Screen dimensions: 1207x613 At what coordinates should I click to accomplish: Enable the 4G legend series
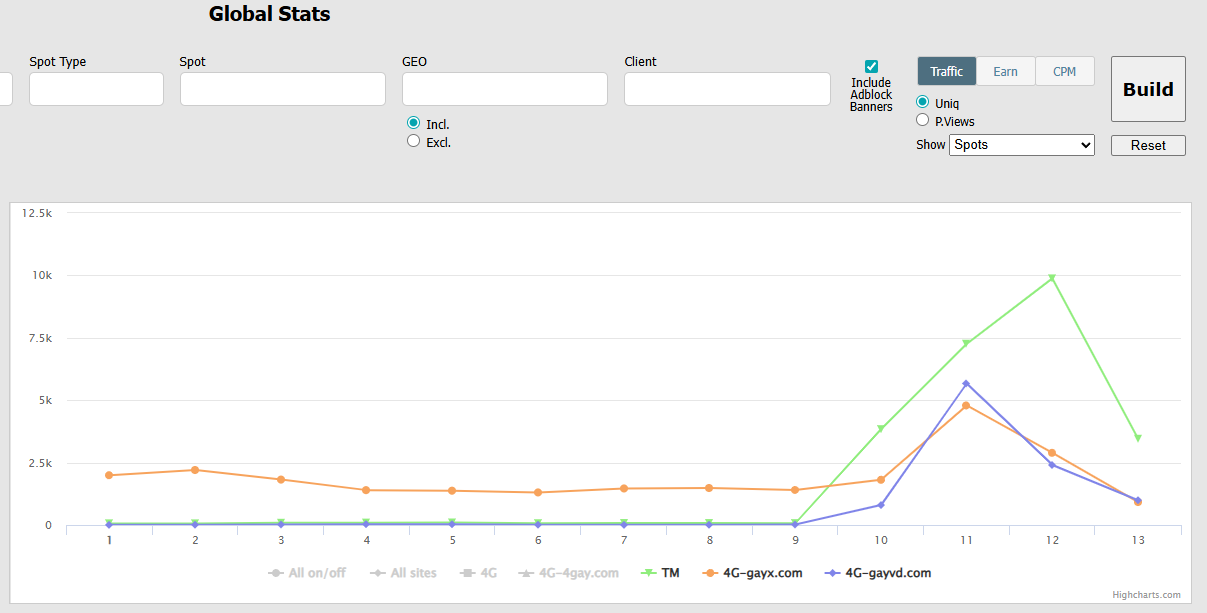(x=479, y=573)
